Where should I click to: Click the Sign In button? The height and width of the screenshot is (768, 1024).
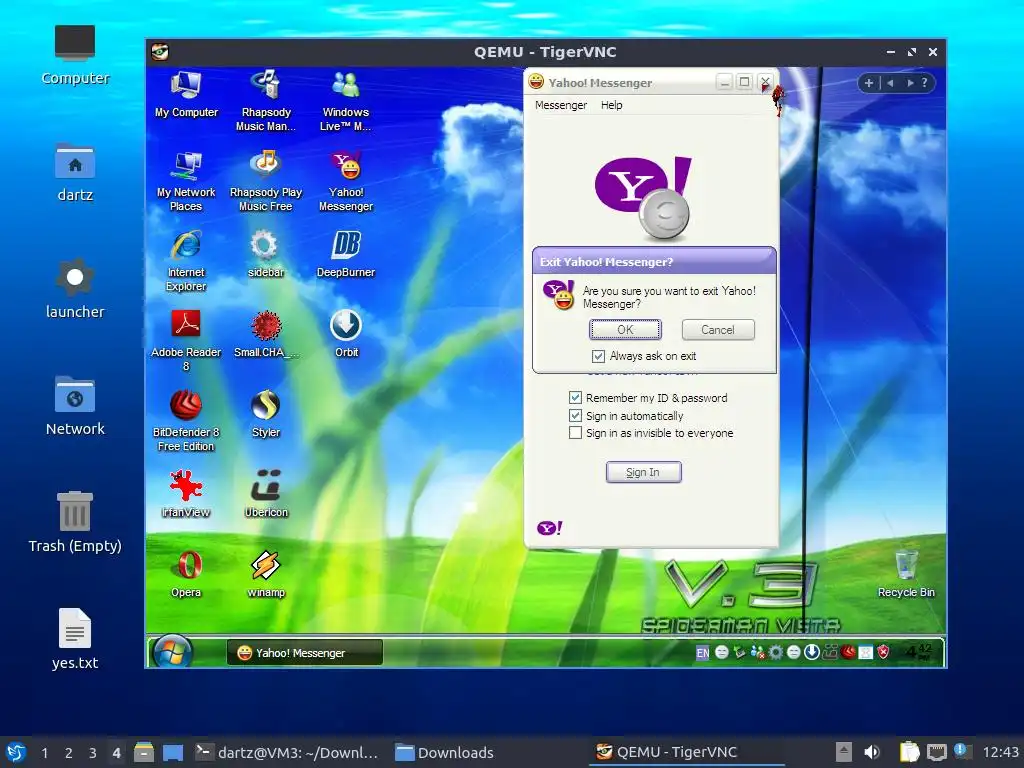(x=643, y=472)
